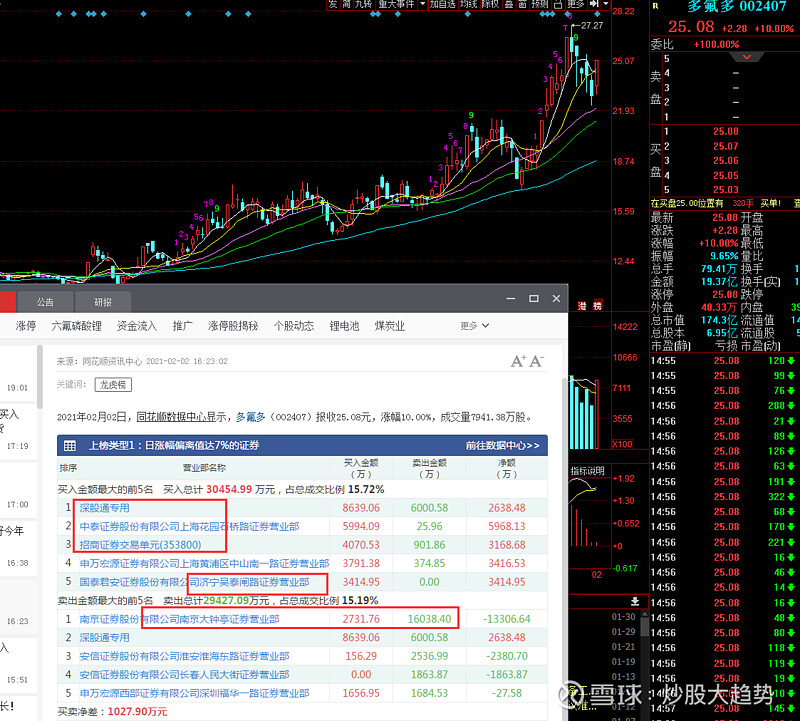Select the 01-30 date entry

click(x=623, y=617)
